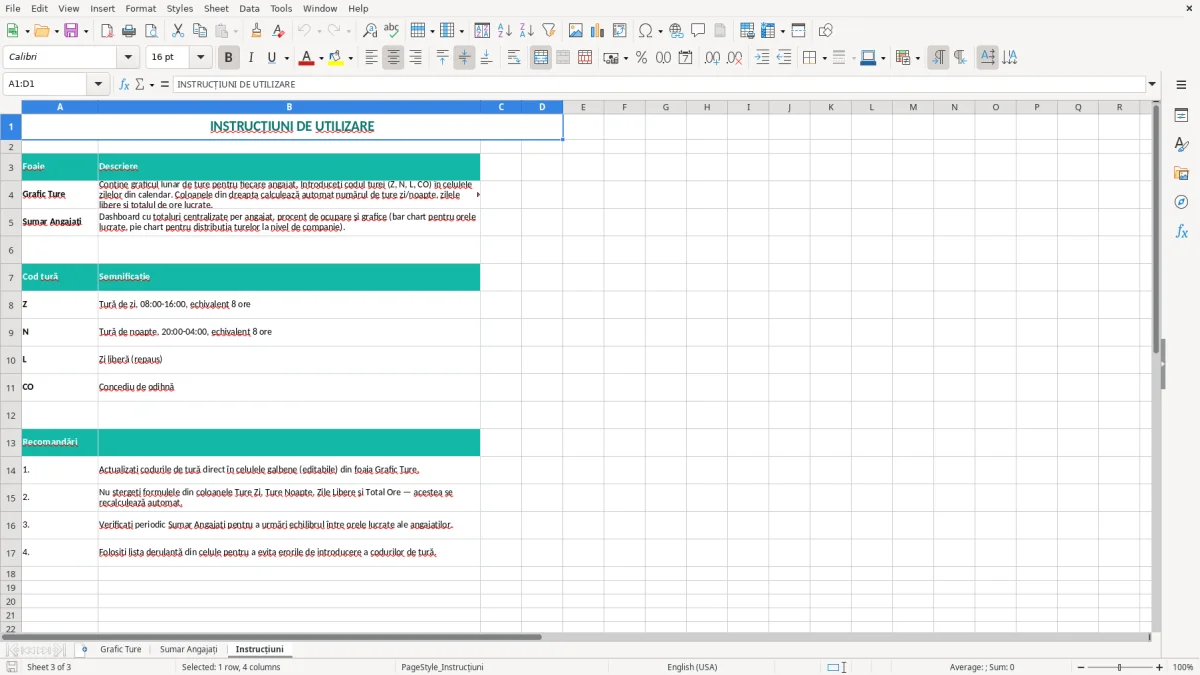The width and height of the screenshot is (1200, 675).
Task: Open the sidebar Properties panel icon
Action: (1181, 116)
